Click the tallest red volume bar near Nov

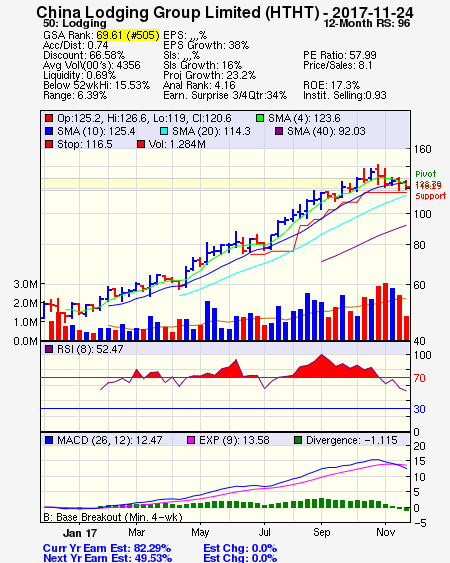pos(385,312)
